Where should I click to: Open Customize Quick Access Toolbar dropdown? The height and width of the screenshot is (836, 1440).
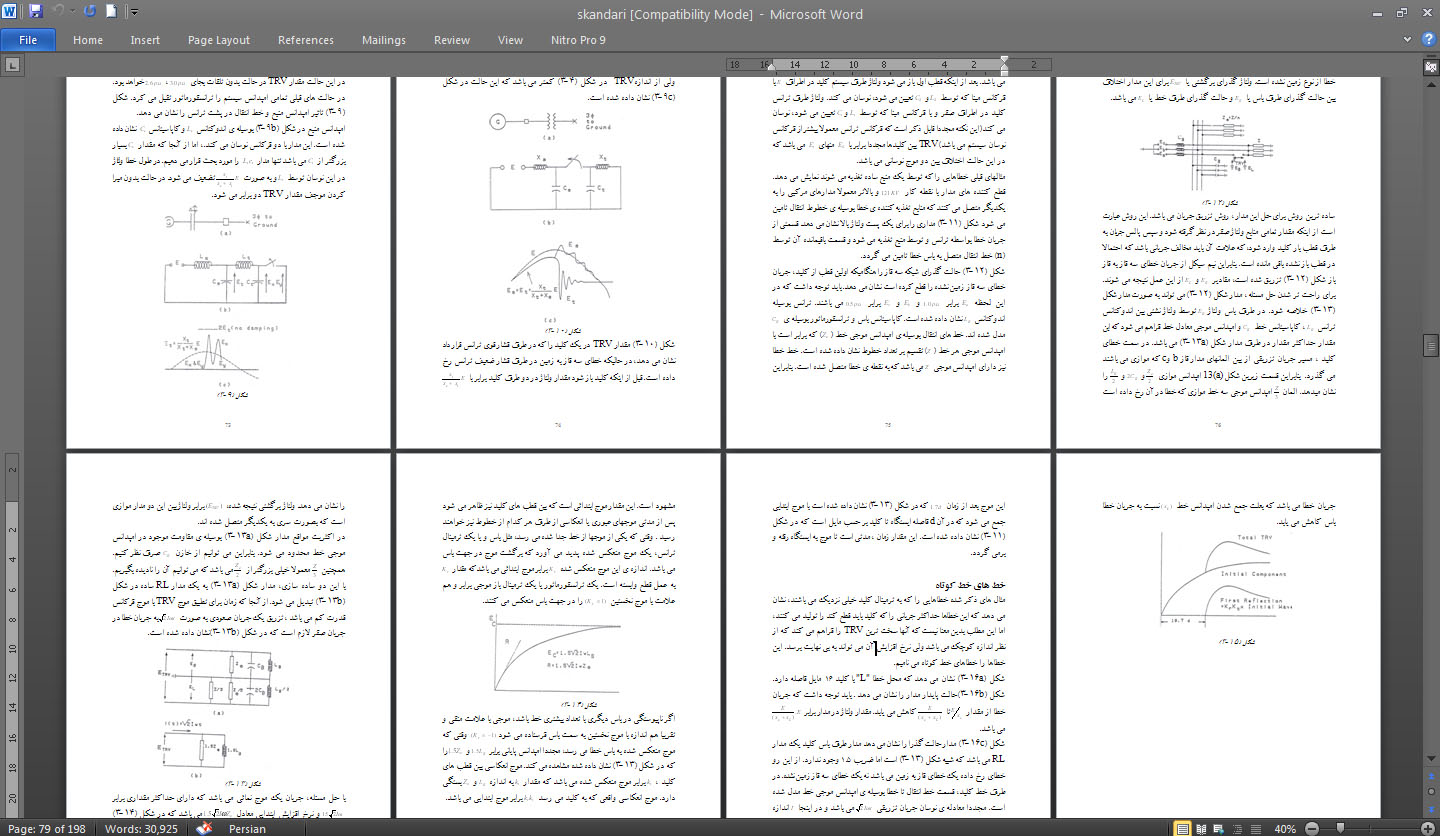(x=134, y=12)
